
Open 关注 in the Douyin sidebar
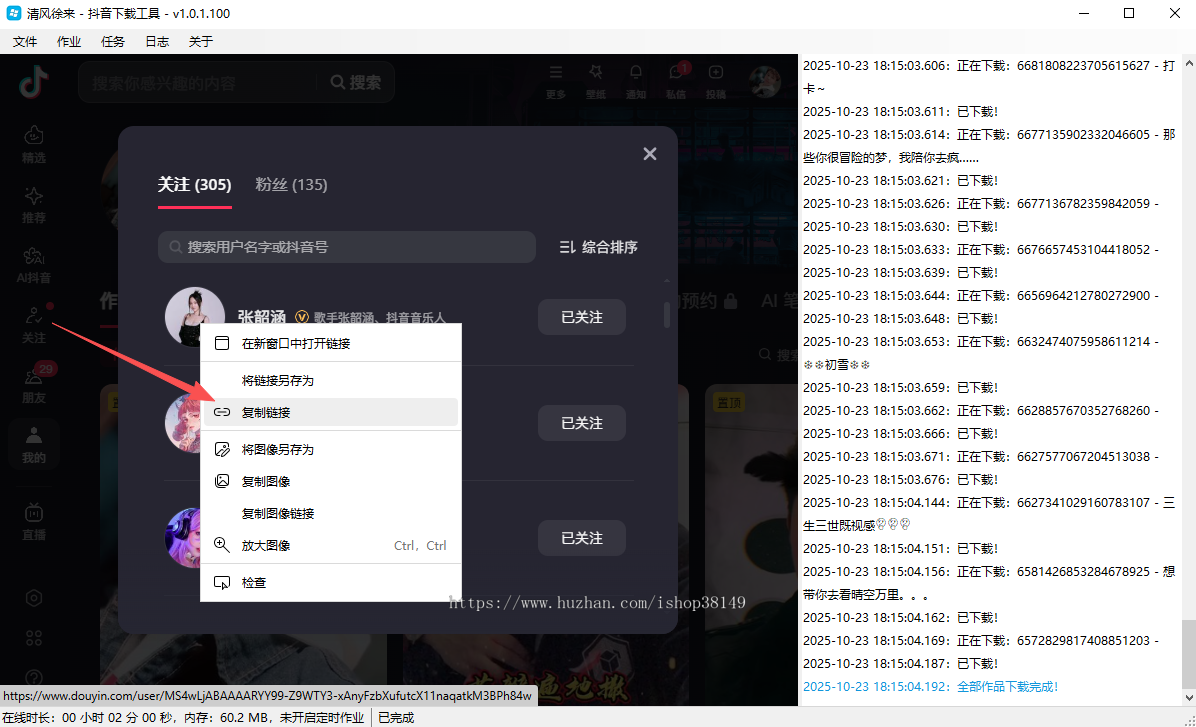click(x=34, y=326)
